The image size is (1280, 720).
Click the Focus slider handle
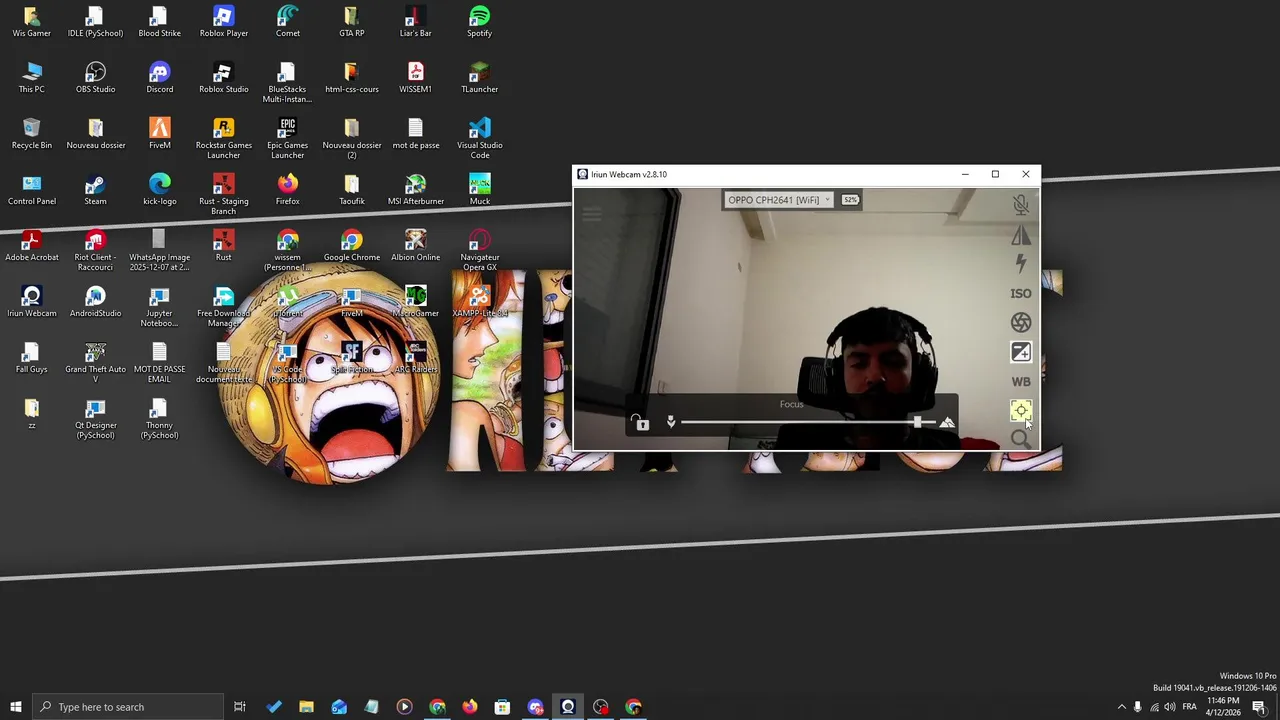917,422
